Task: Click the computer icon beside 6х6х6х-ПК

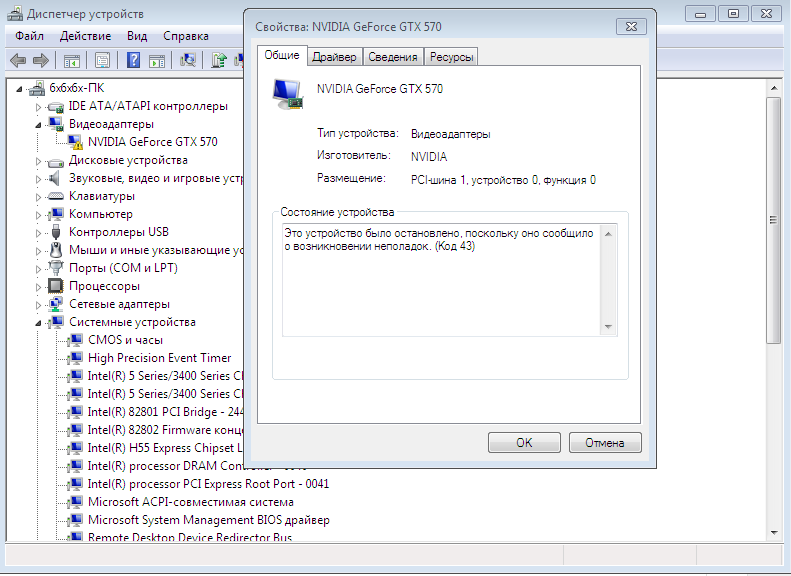Action: pos(37,88)
